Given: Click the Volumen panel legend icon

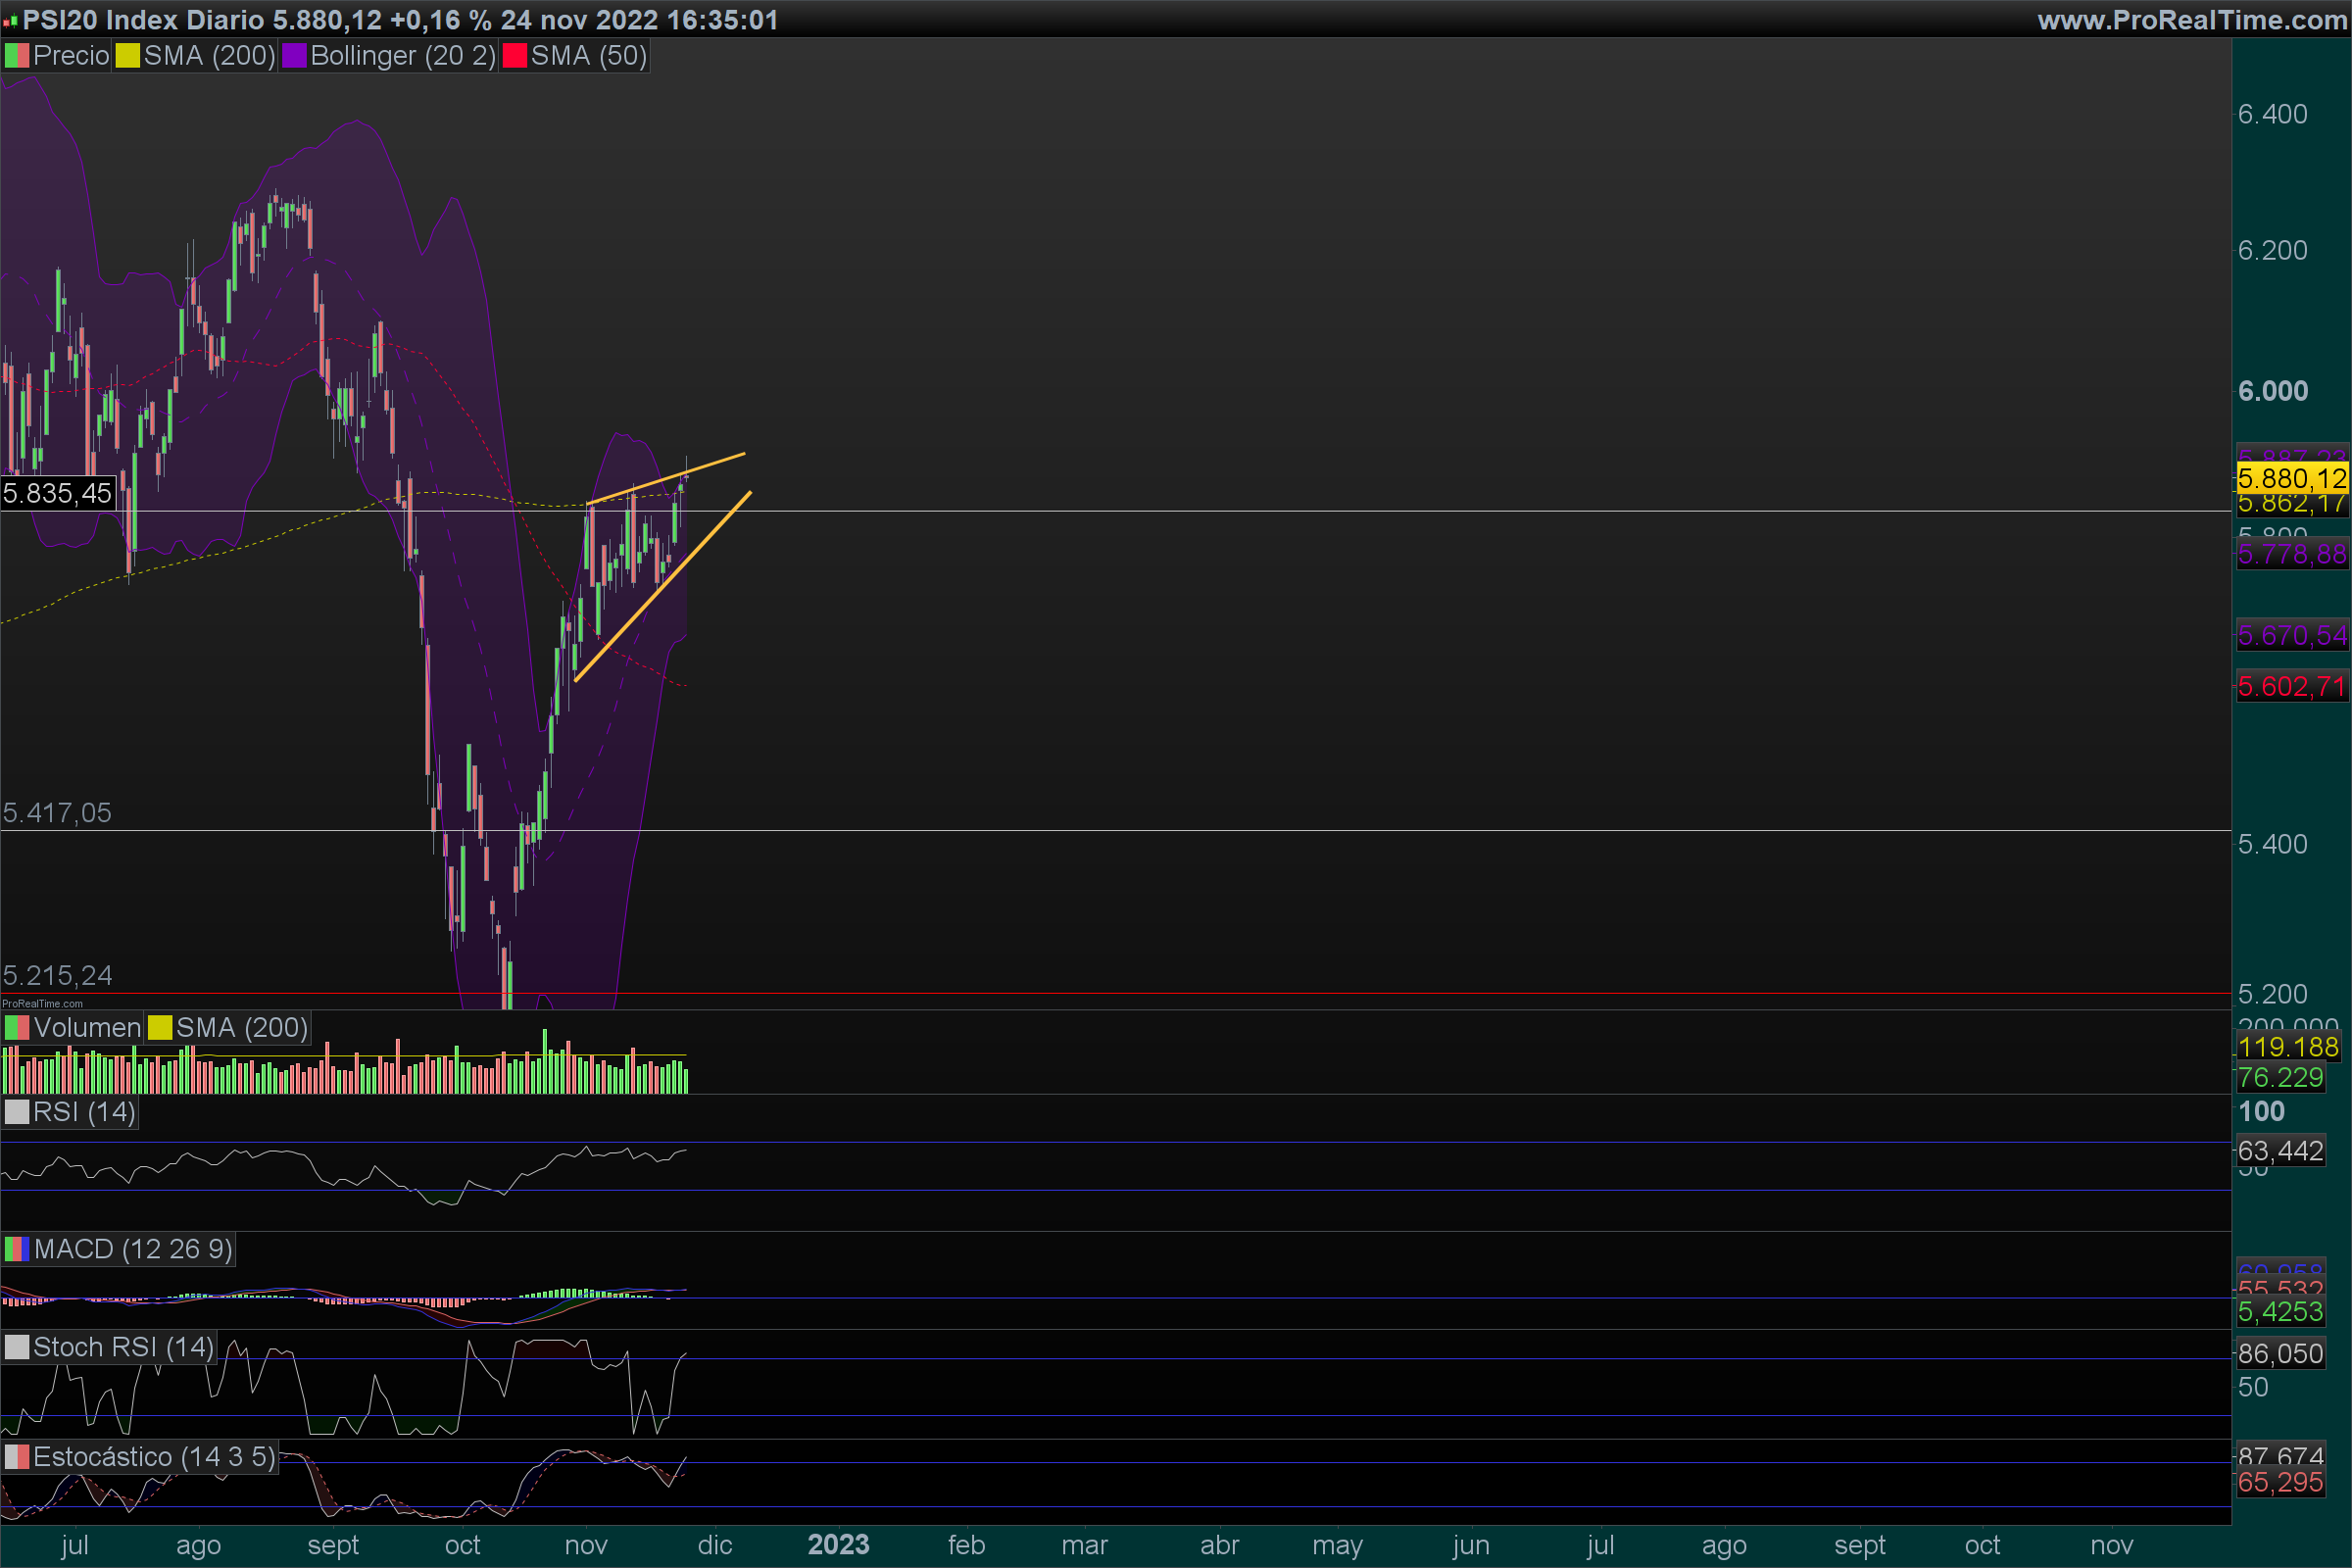Looking at the screenshot, I should (x=17, y=1028).
